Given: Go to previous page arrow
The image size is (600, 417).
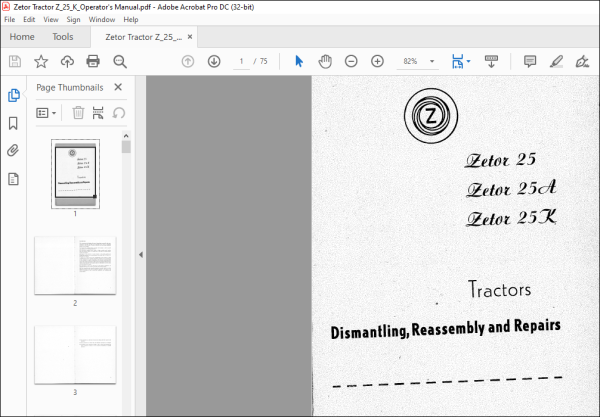Looking at the screenshot, I should [x=188, y=61].
